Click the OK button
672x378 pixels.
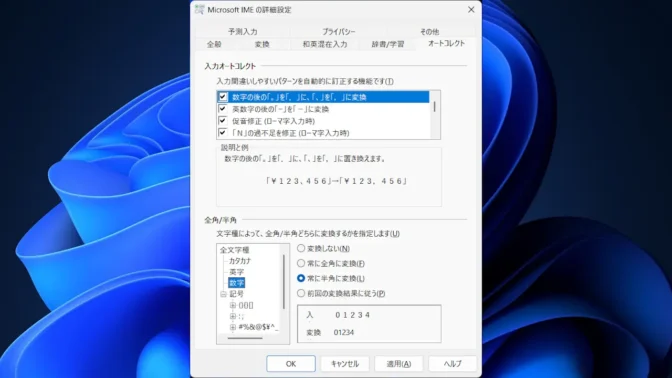click(x=291, y=363)
